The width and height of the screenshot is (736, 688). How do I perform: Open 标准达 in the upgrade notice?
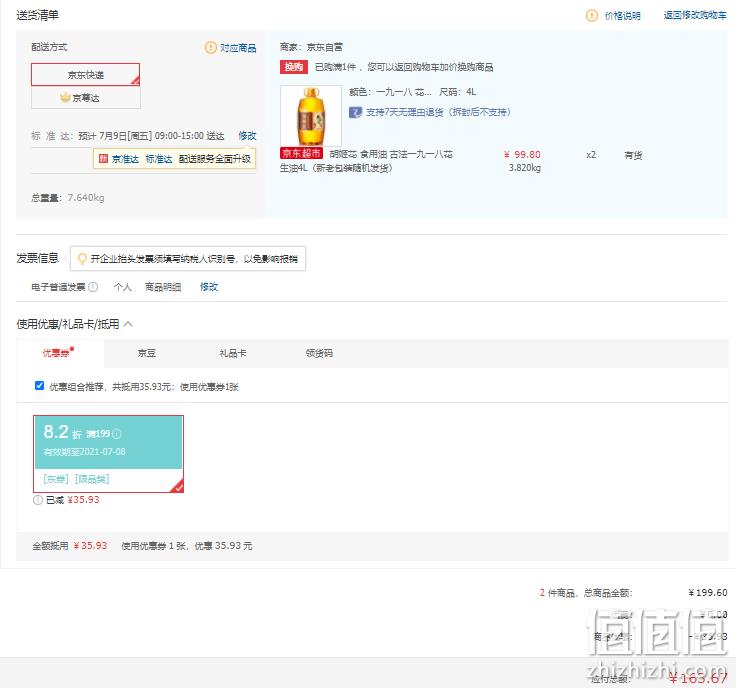coord(159,159)
